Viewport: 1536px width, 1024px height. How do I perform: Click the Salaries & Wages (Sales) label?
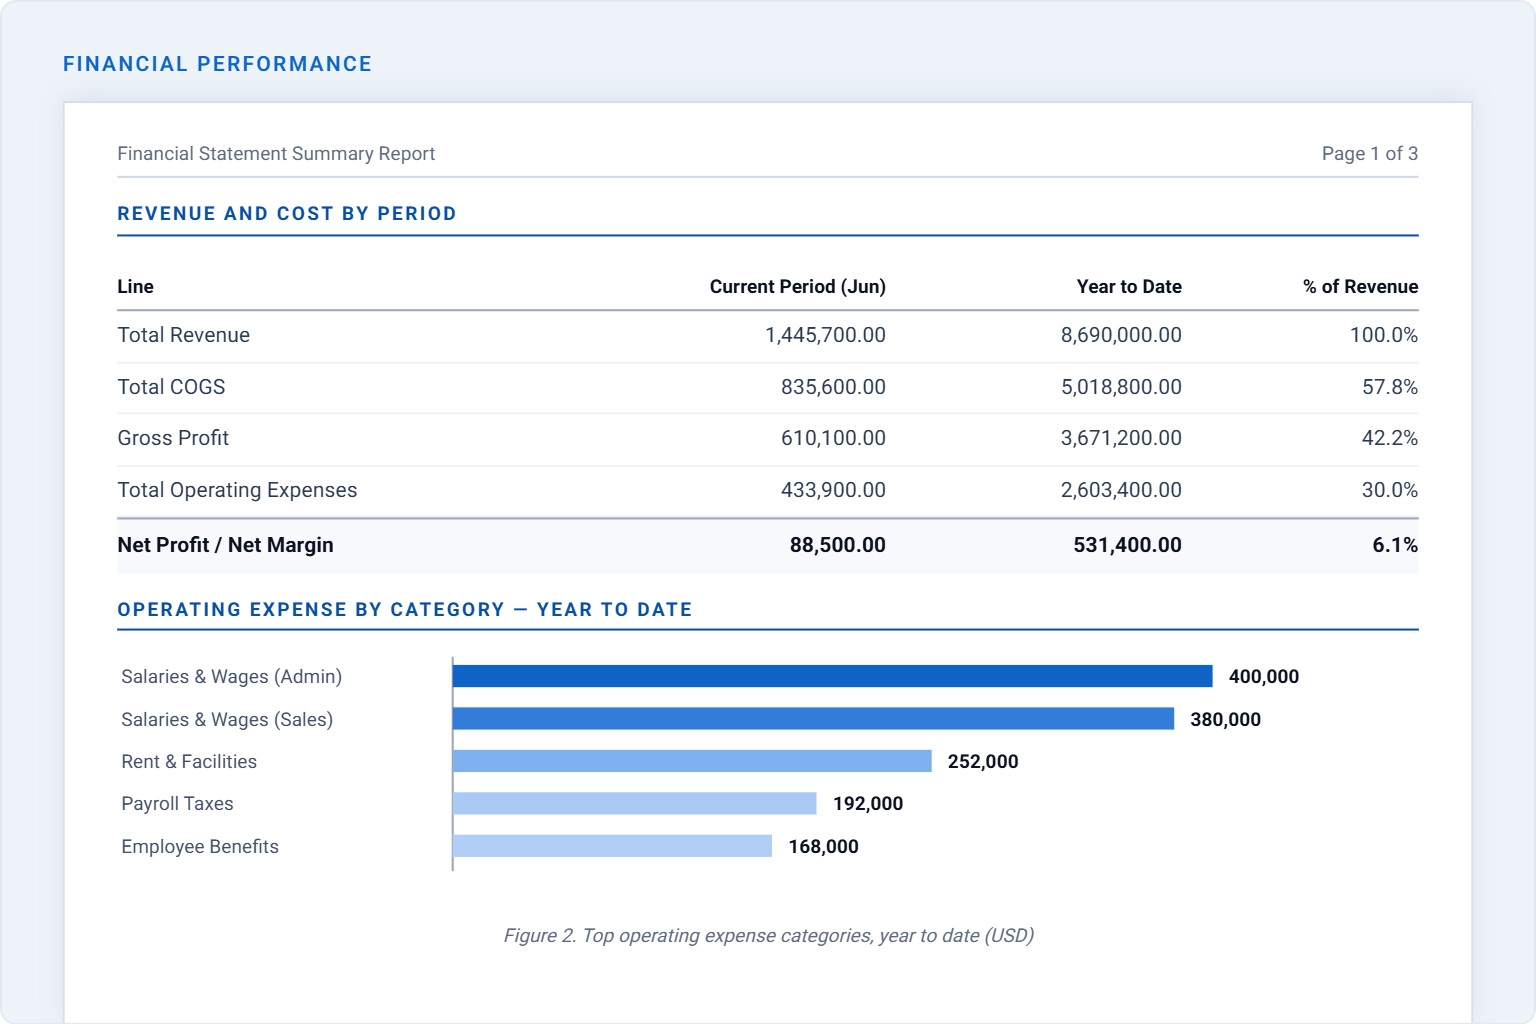coord(227,720)
